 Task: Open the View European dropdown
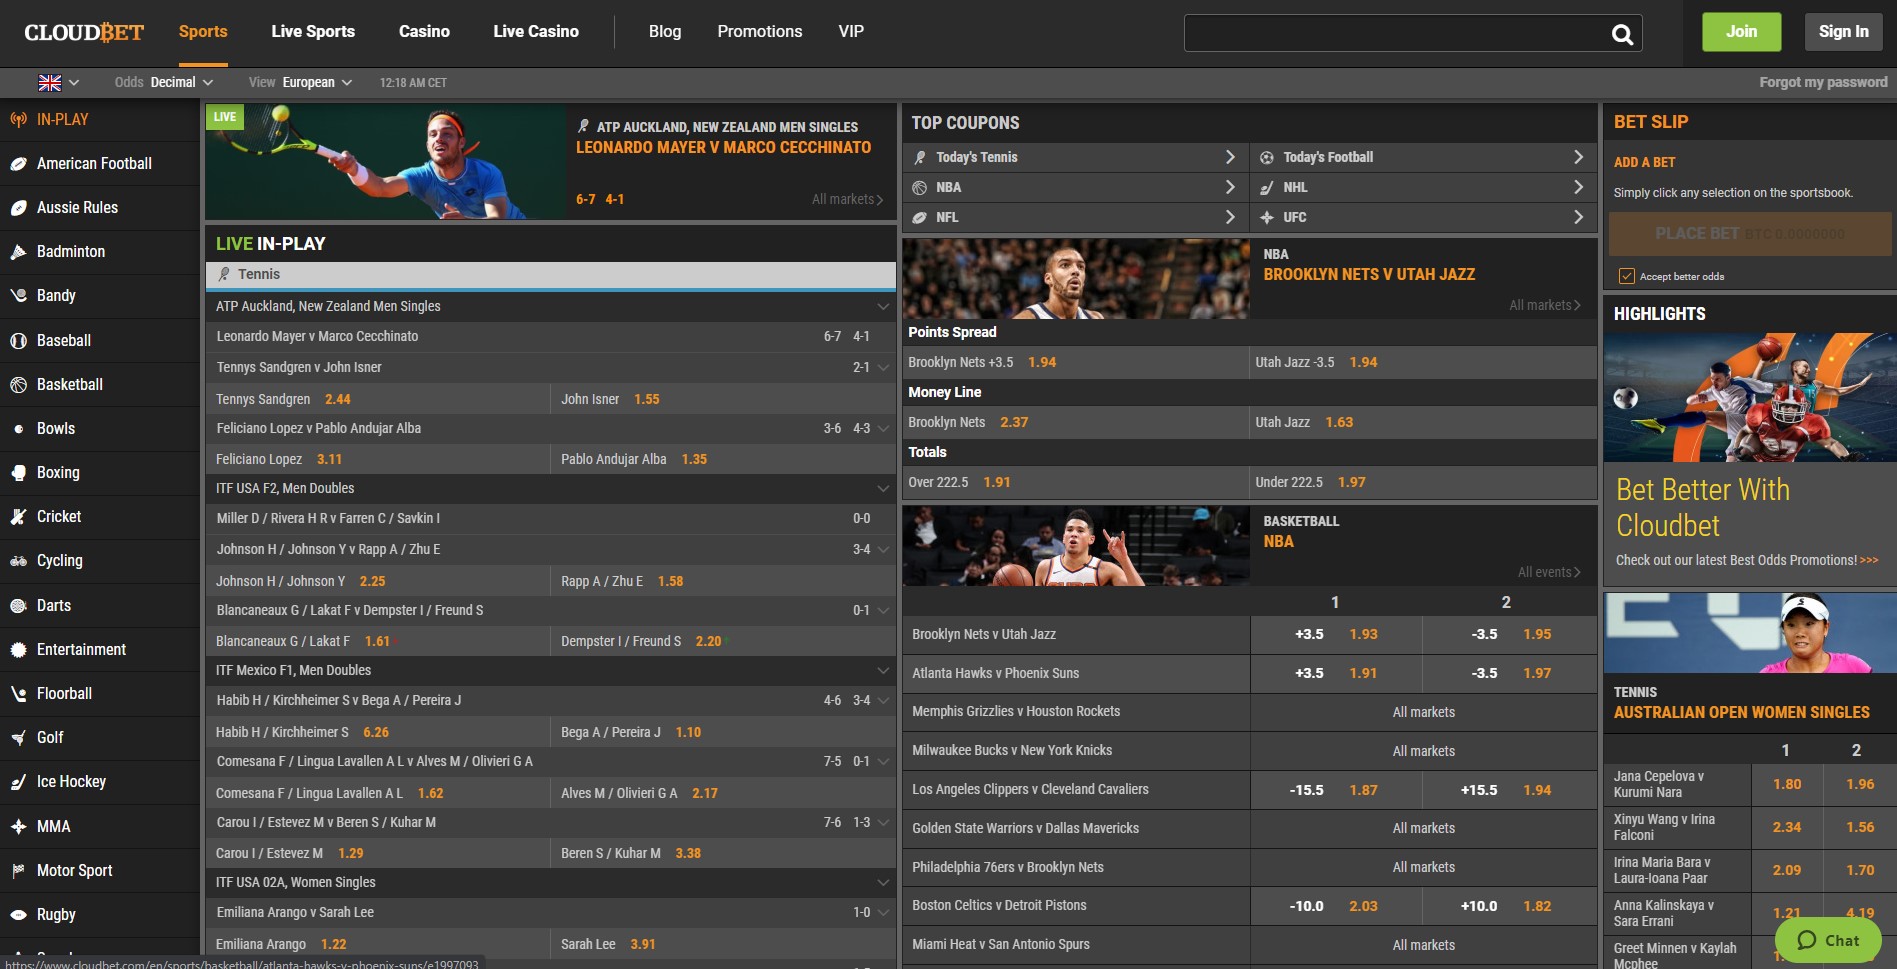(x=300, y=83)
